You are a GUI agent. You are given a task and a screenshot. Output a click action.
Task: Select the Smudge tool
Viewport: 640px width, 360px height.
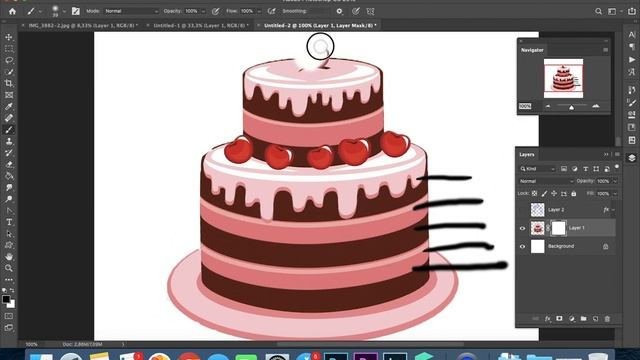coord(9,187)
